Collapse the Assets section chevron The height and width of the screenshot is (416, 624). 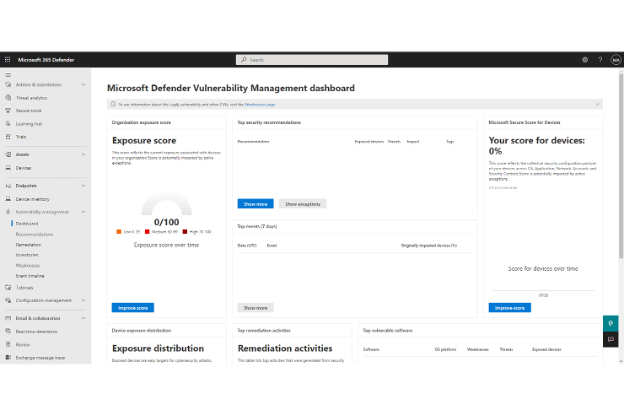[83, 154]
